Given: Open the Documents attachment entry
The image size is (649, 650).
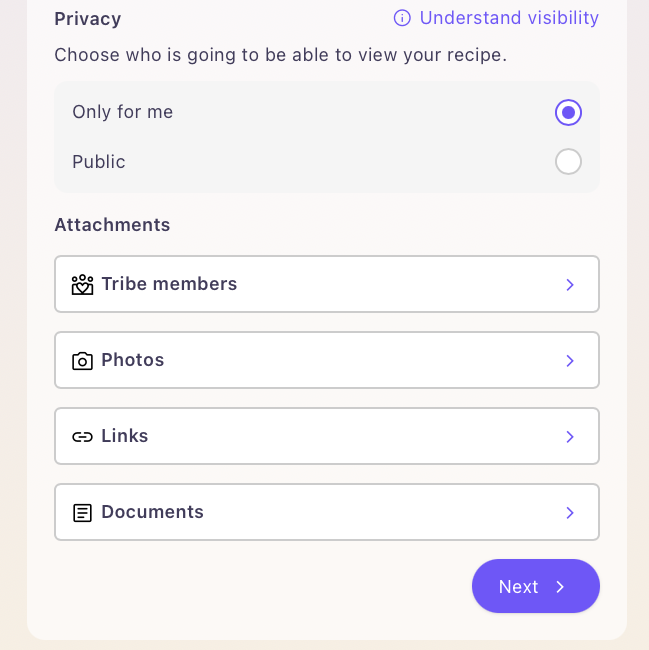Looking at the screenshot, I should click(326, 512).
